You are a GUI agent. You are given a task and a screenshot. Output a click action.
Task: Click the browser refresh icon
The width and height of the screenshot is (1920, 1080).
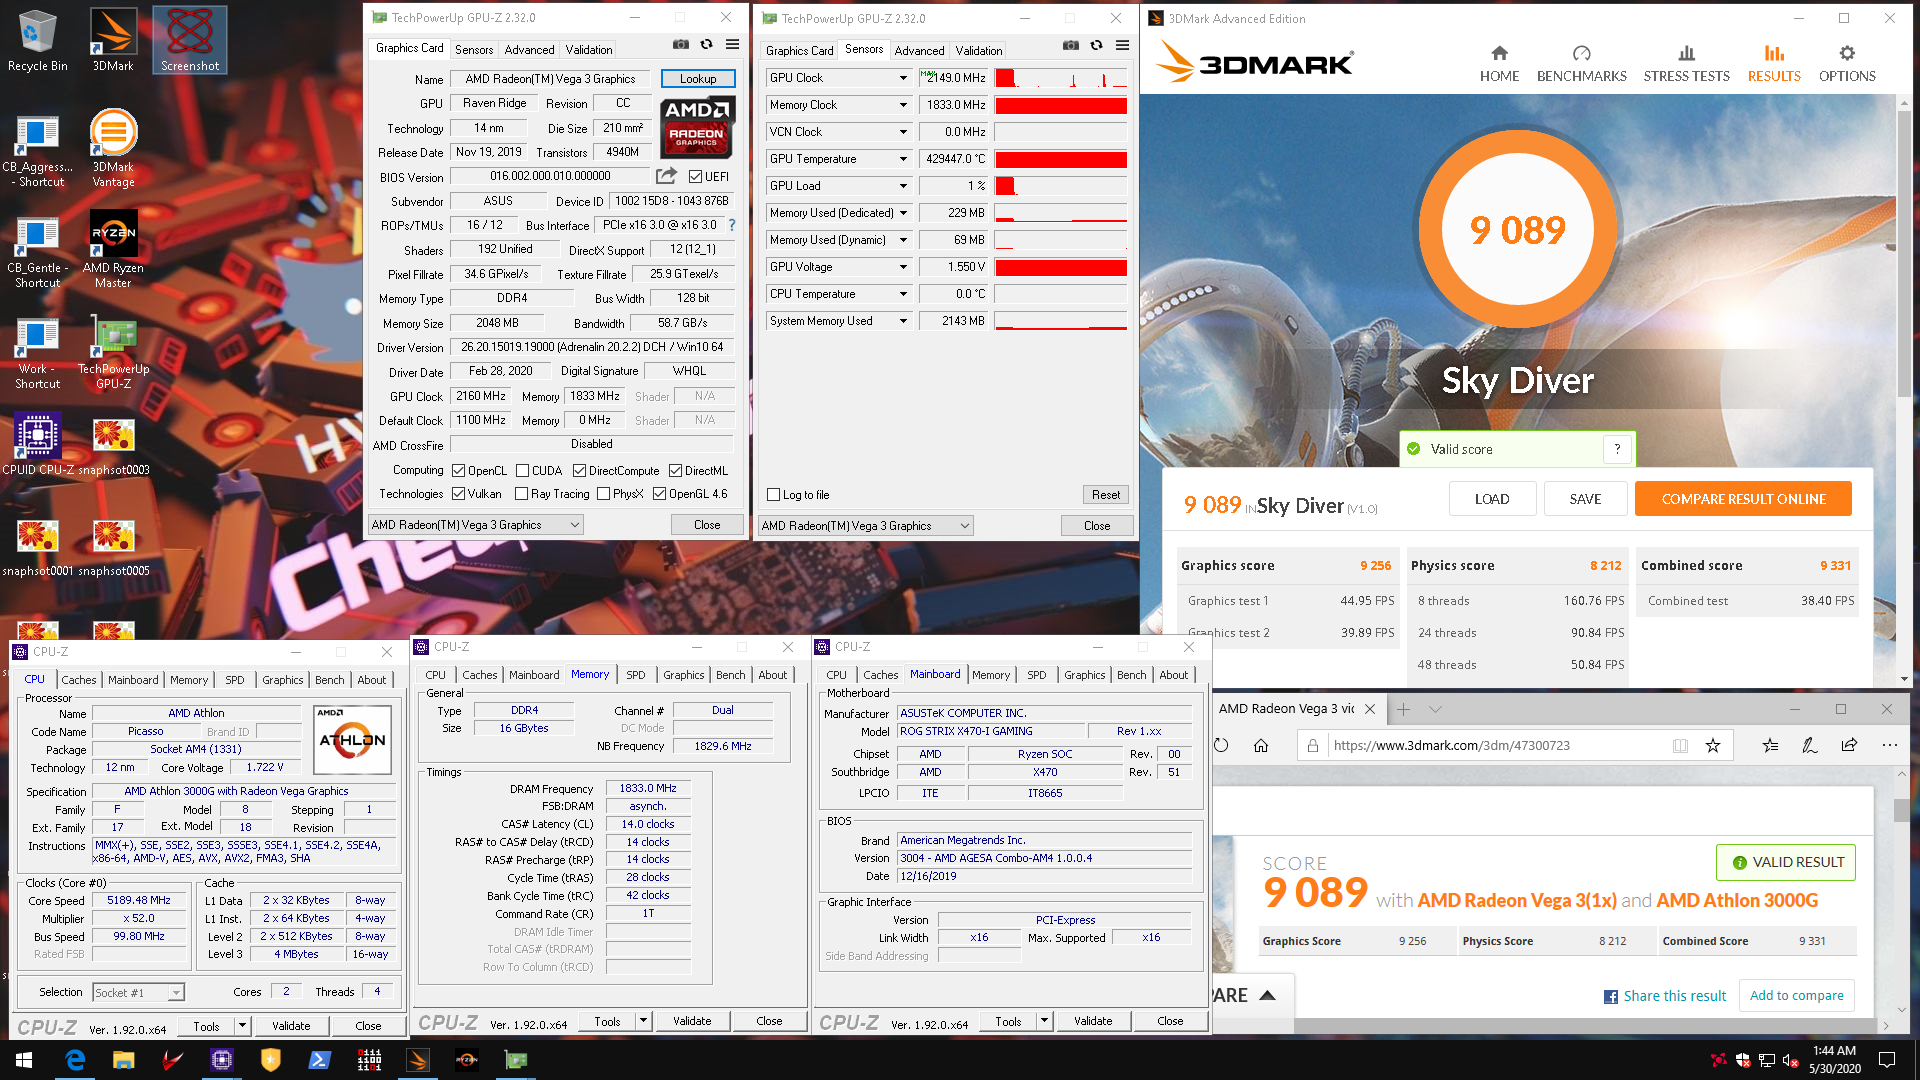coord(1221,745)
